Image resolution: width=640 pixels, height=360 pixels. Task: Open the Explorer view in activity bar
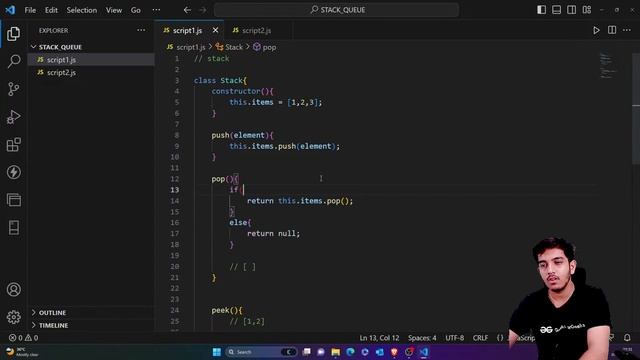tap(13, 34)
